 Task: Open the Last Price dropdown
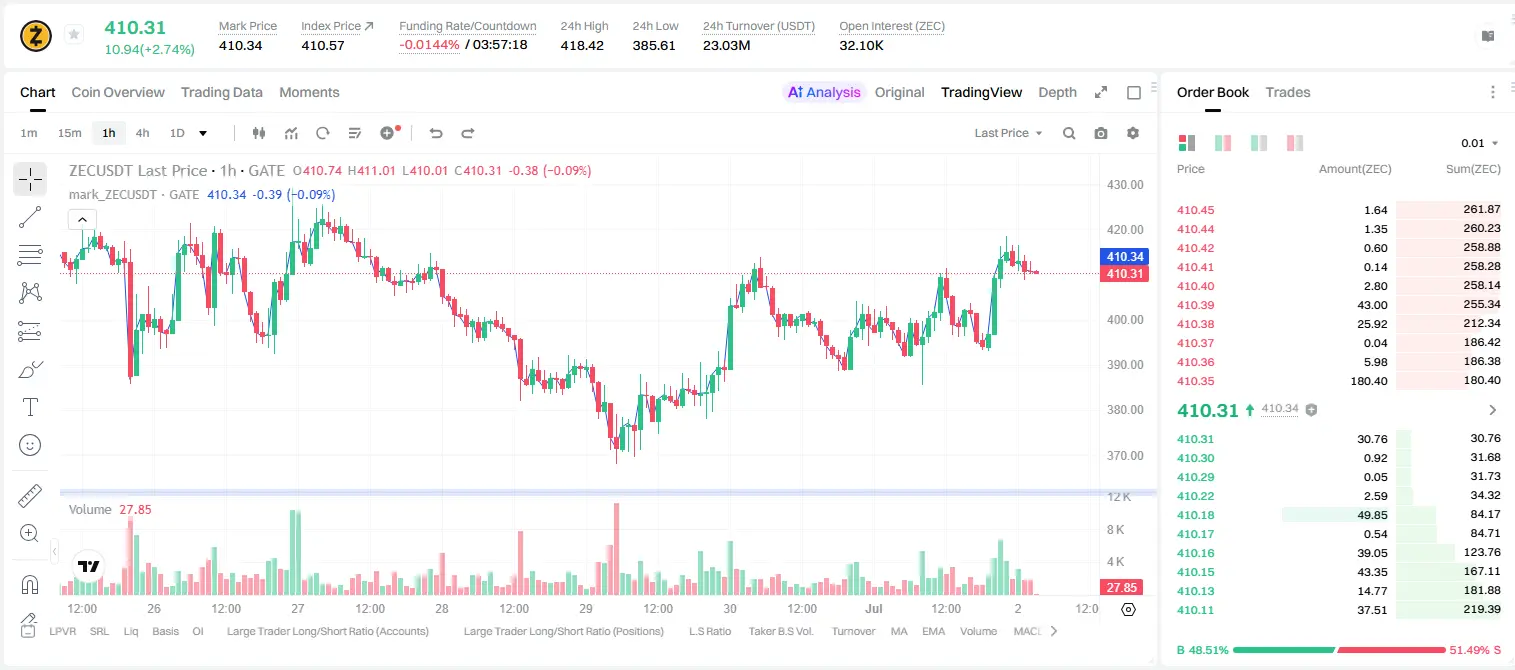[1008, 133]
